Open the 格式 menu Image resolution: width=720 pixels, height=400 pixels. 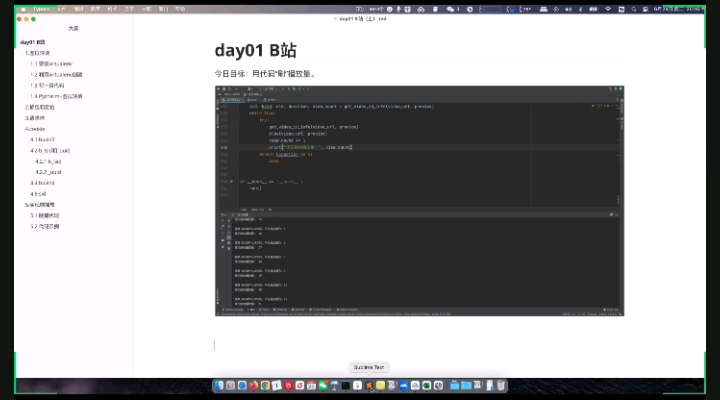click(112, 9)
